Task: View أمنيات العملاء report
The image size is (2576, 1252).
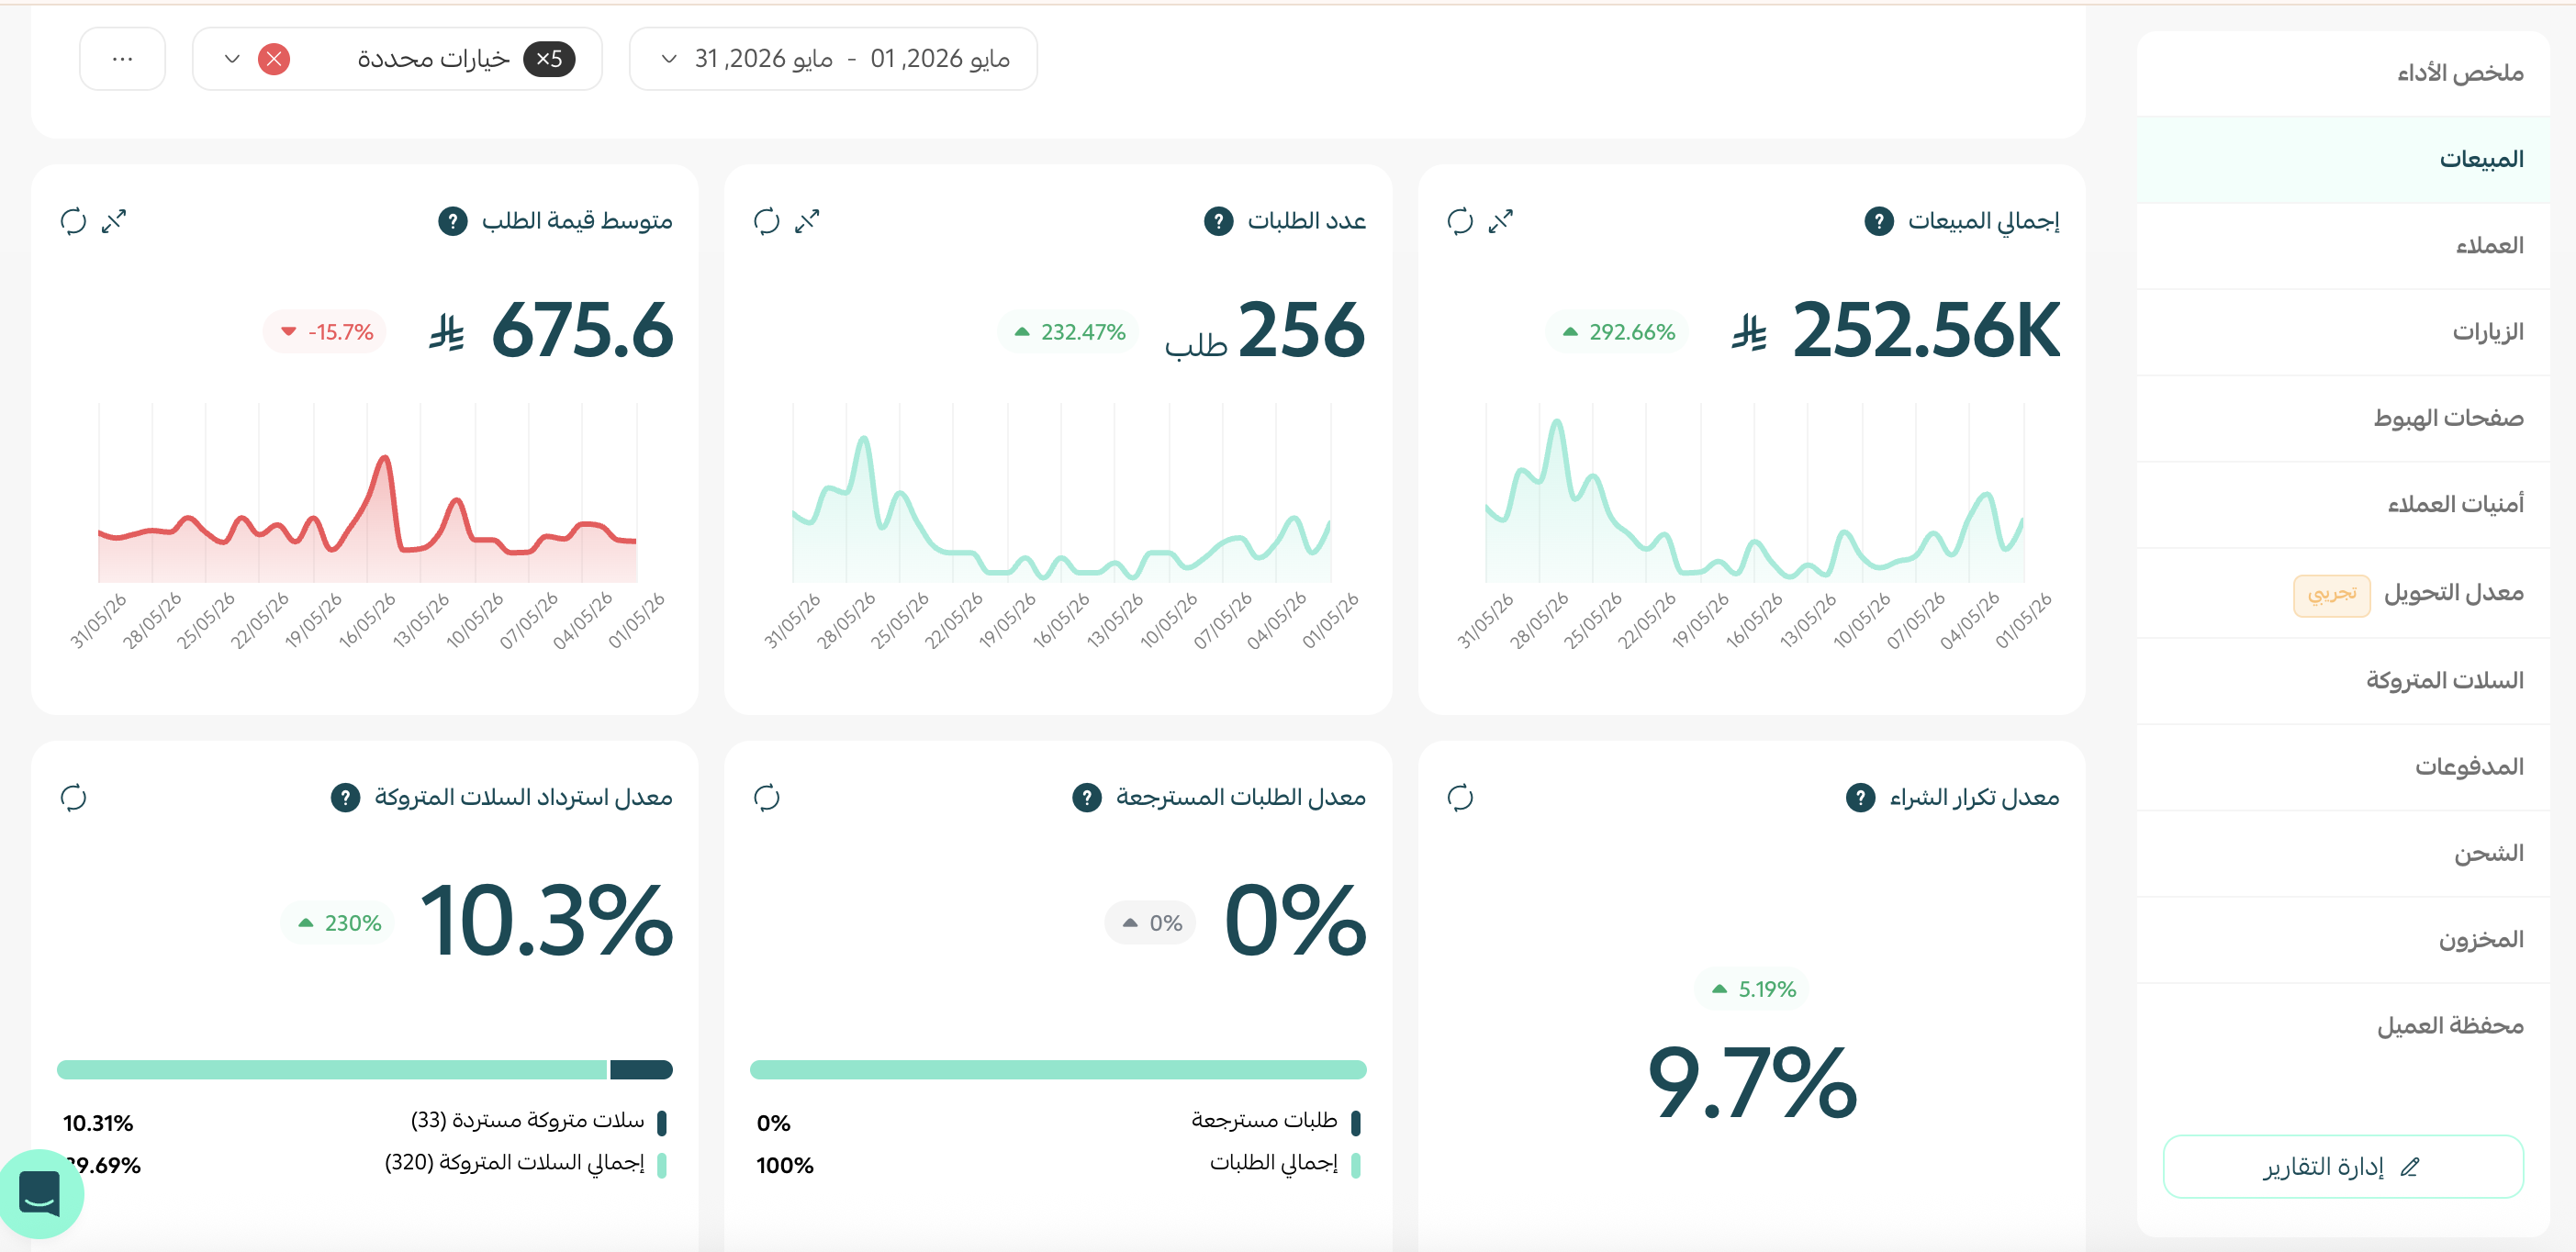Action: click(2343, 504)
